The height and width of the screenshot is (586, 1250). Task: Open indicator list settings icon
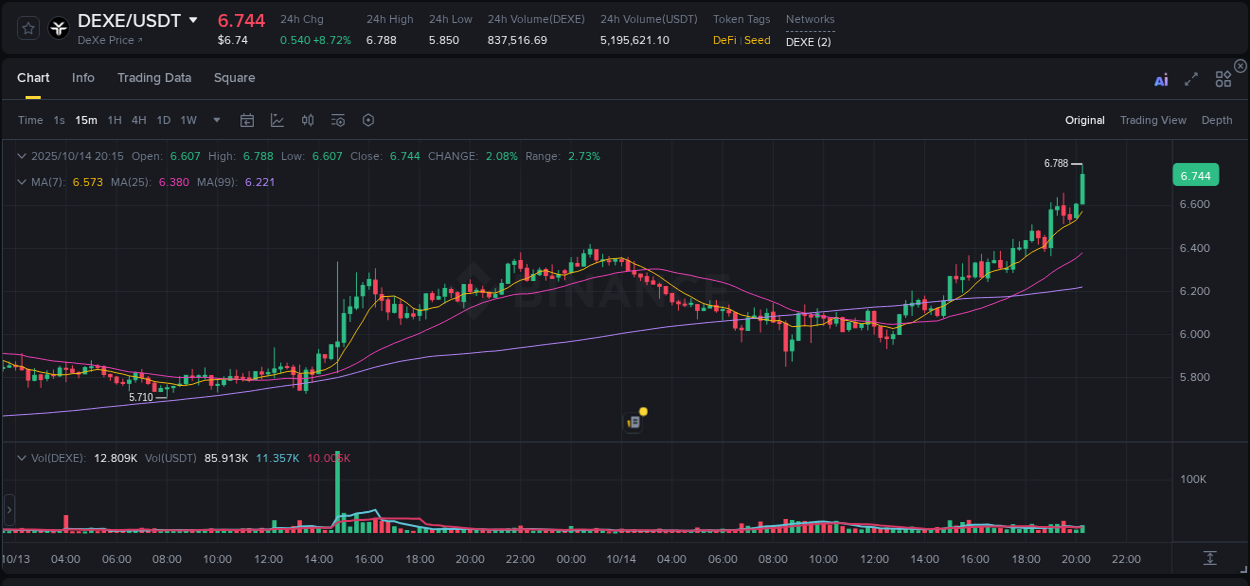(x=337, y=120)
